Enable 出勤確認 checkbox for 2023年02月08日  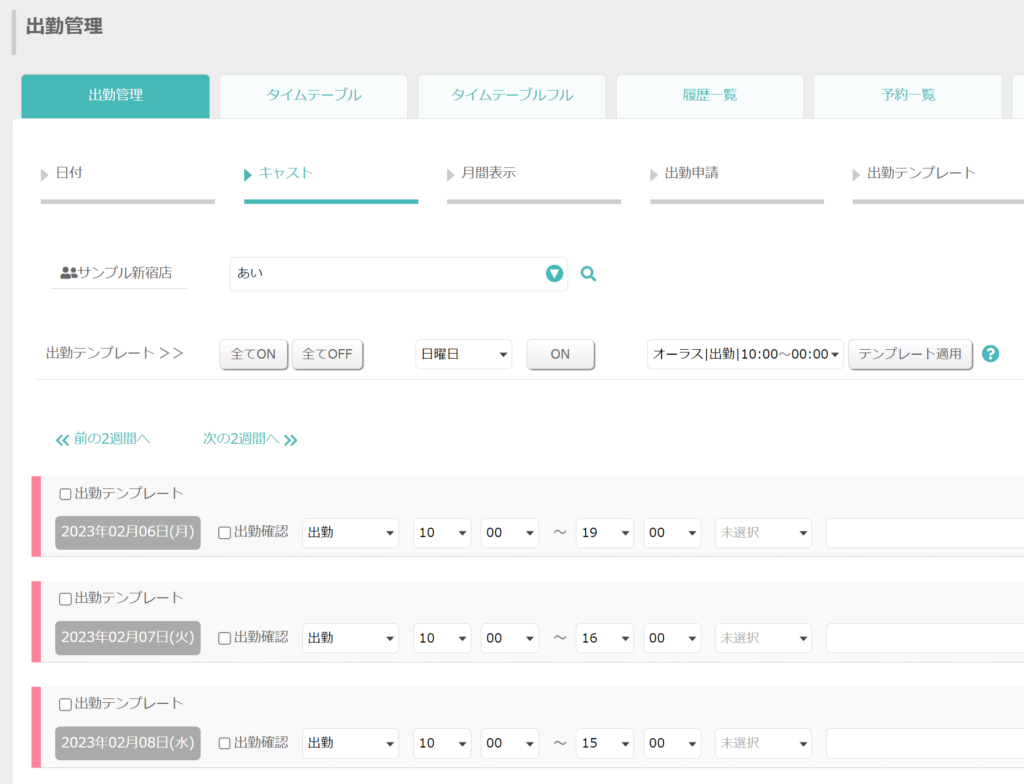point(224,743)
